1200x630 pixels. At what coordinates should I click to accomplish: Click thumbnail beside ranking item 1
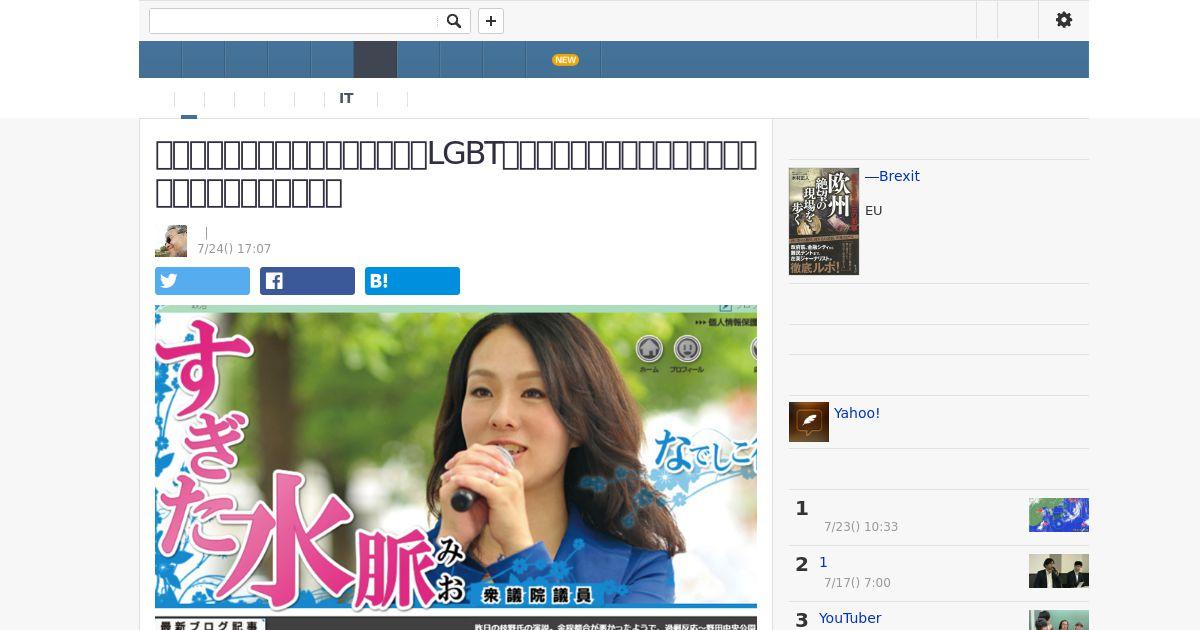[x=1059, y=515]
